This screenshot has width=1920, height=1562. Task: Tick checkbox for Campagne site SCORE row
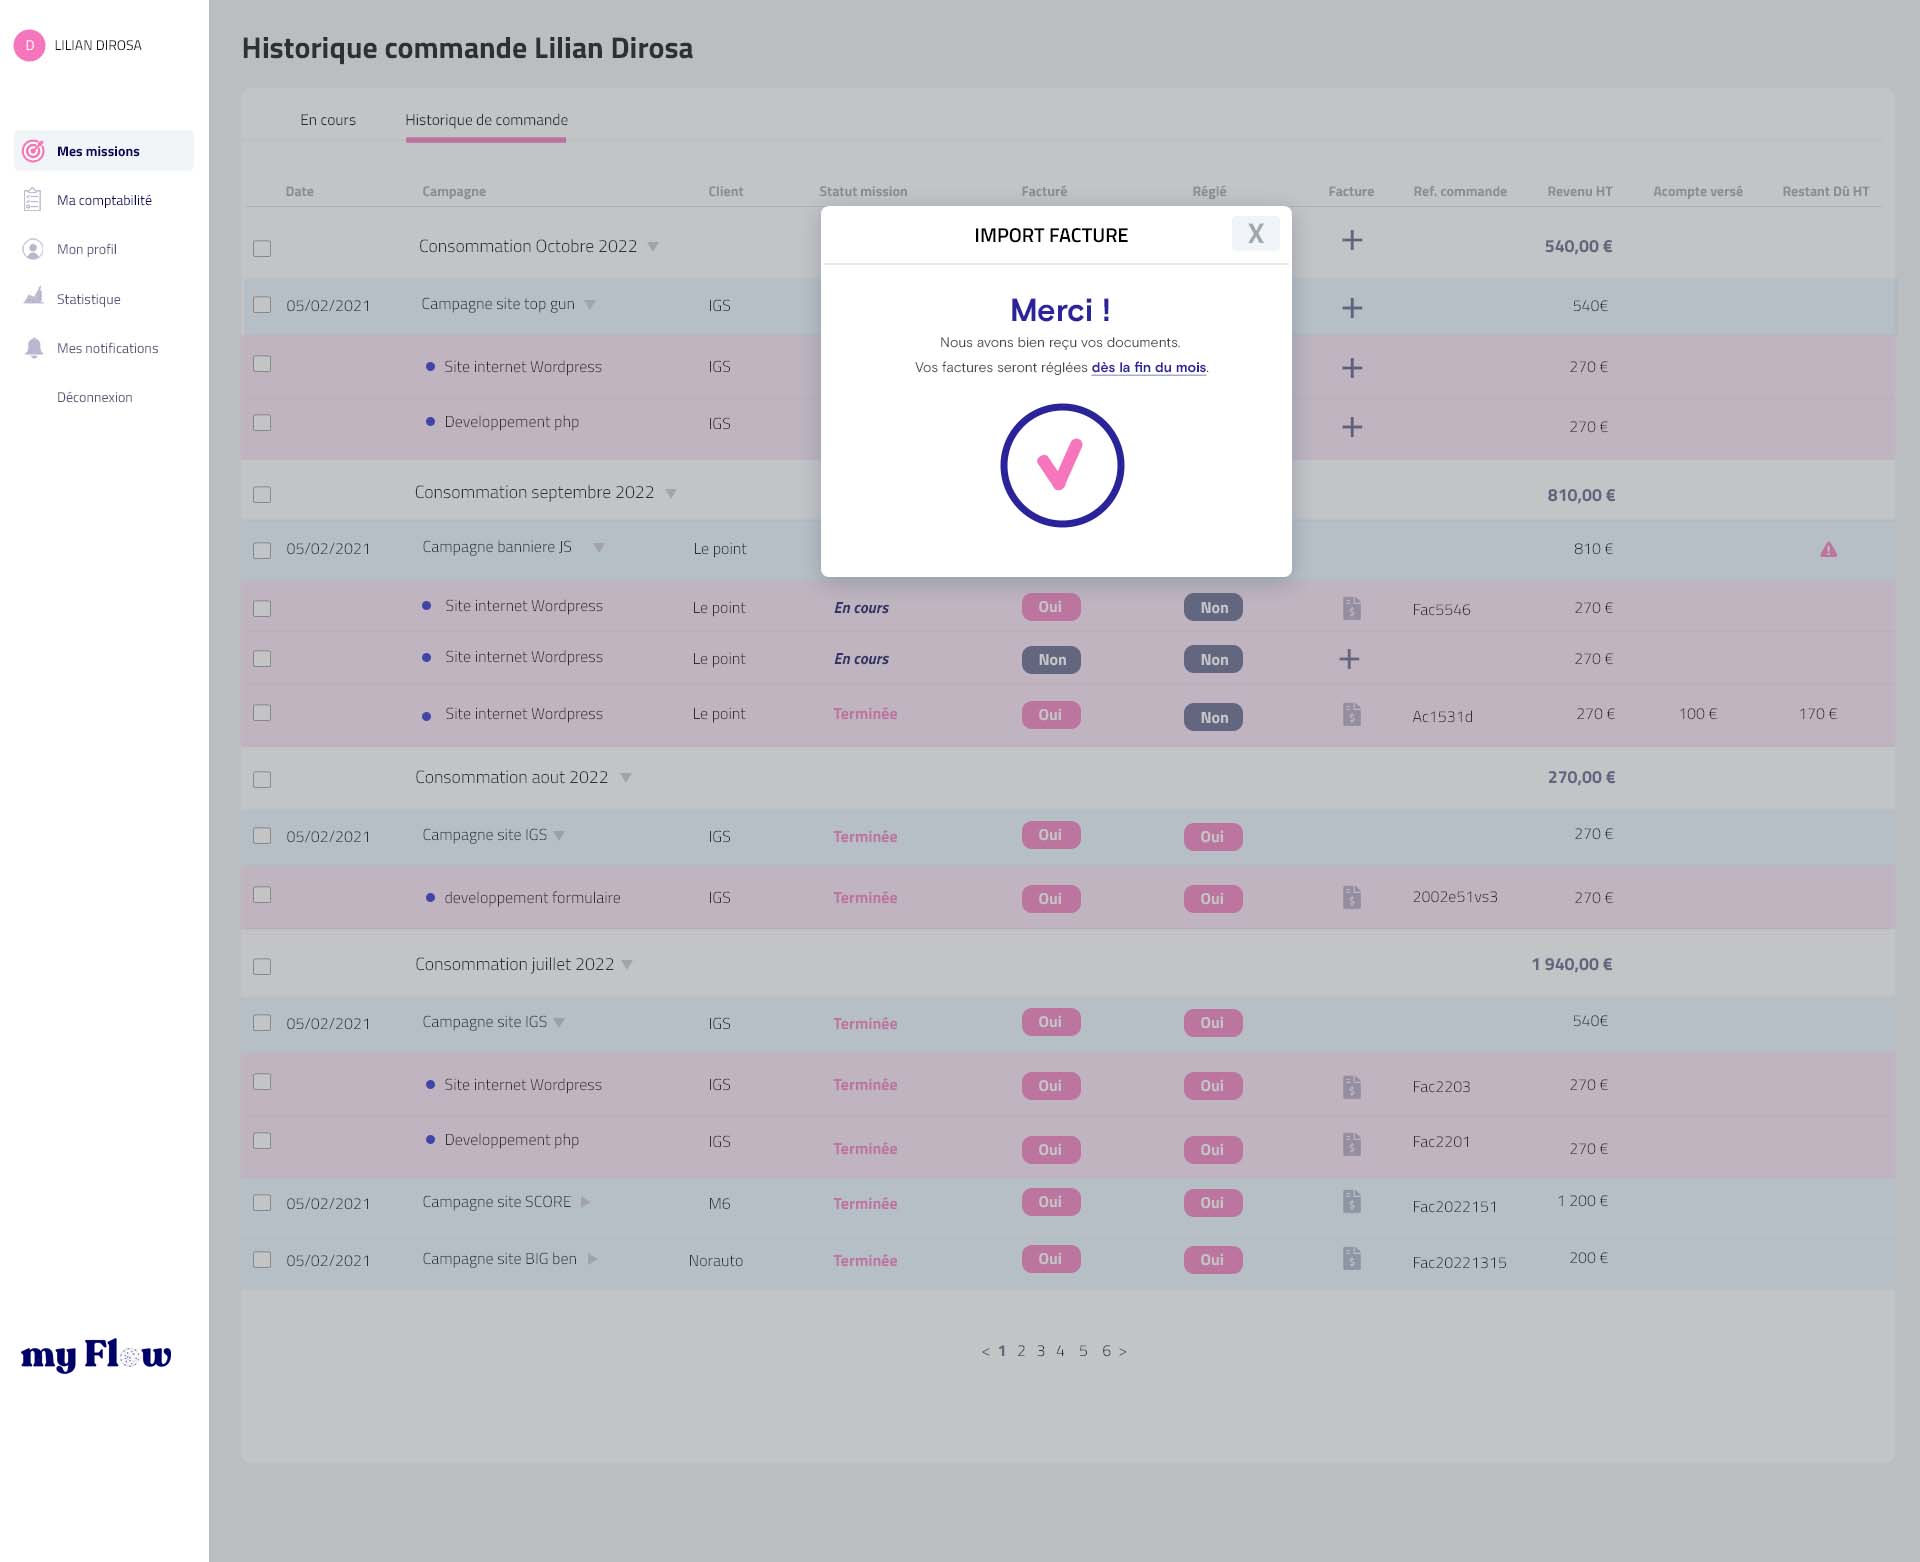[x=262, y=1203]
